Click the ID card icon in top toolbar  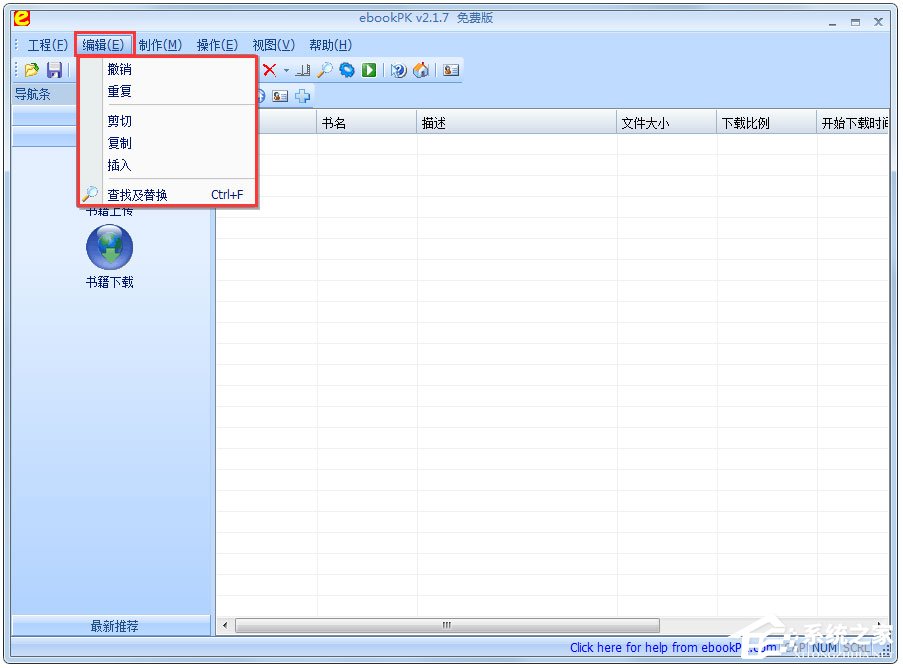tap(451, 70)
